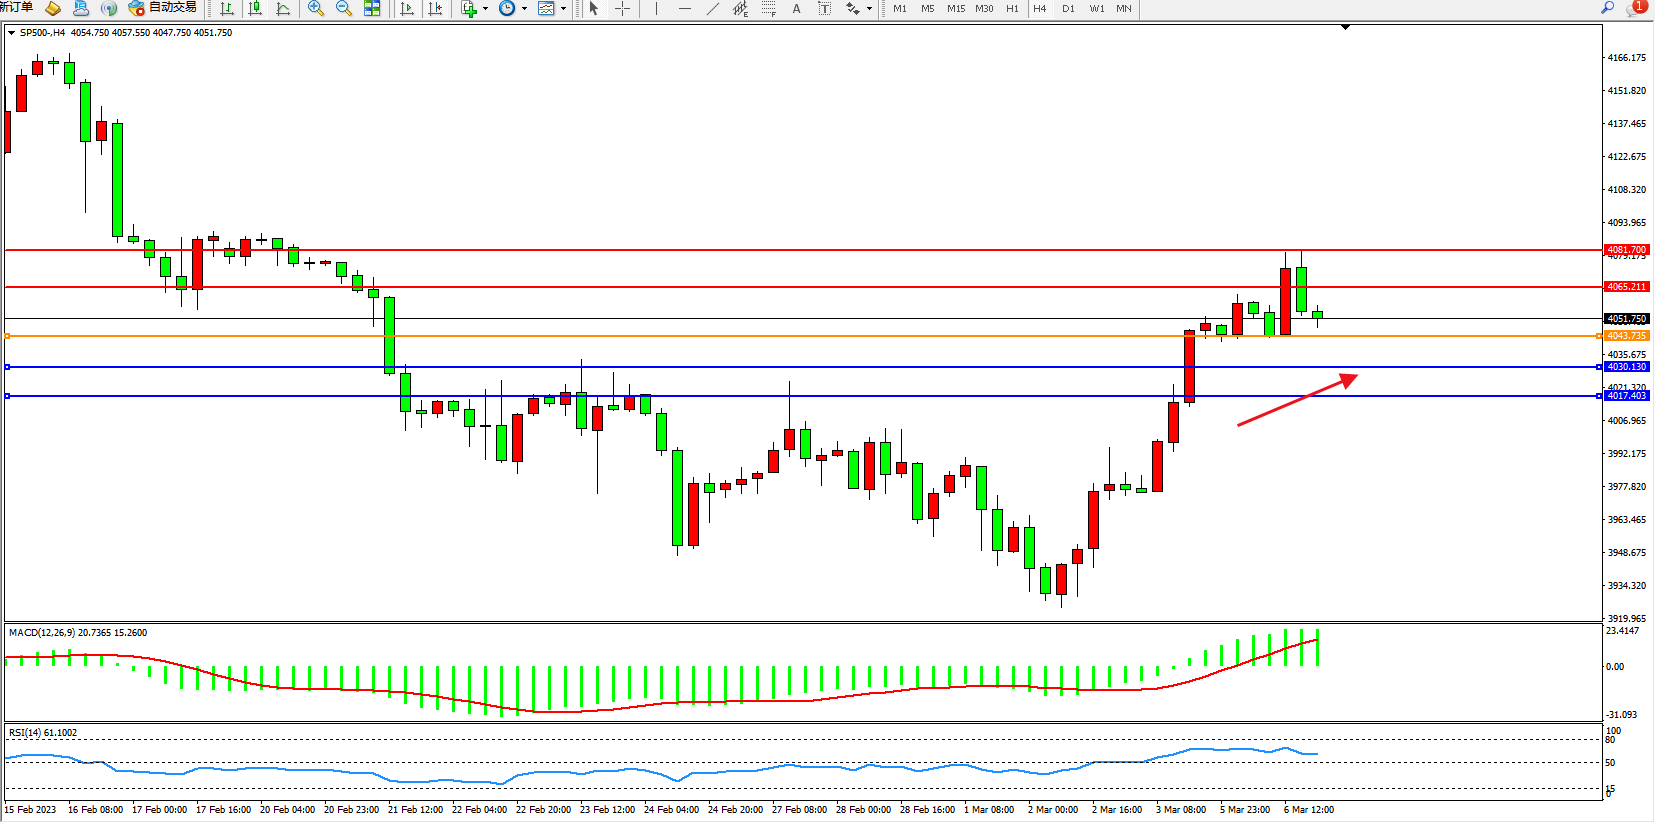Click the 自动交易 auto trading button
The image size is (1655, 823).
pyautogui.click(x=163, y=8)
